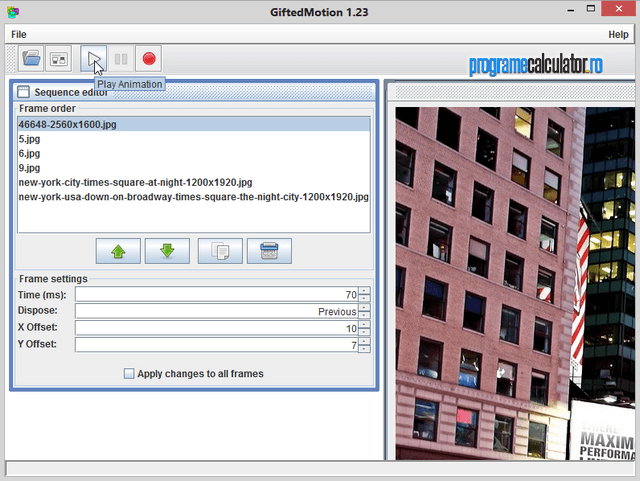
Task: Open the File menu
Action: point(19,35)
